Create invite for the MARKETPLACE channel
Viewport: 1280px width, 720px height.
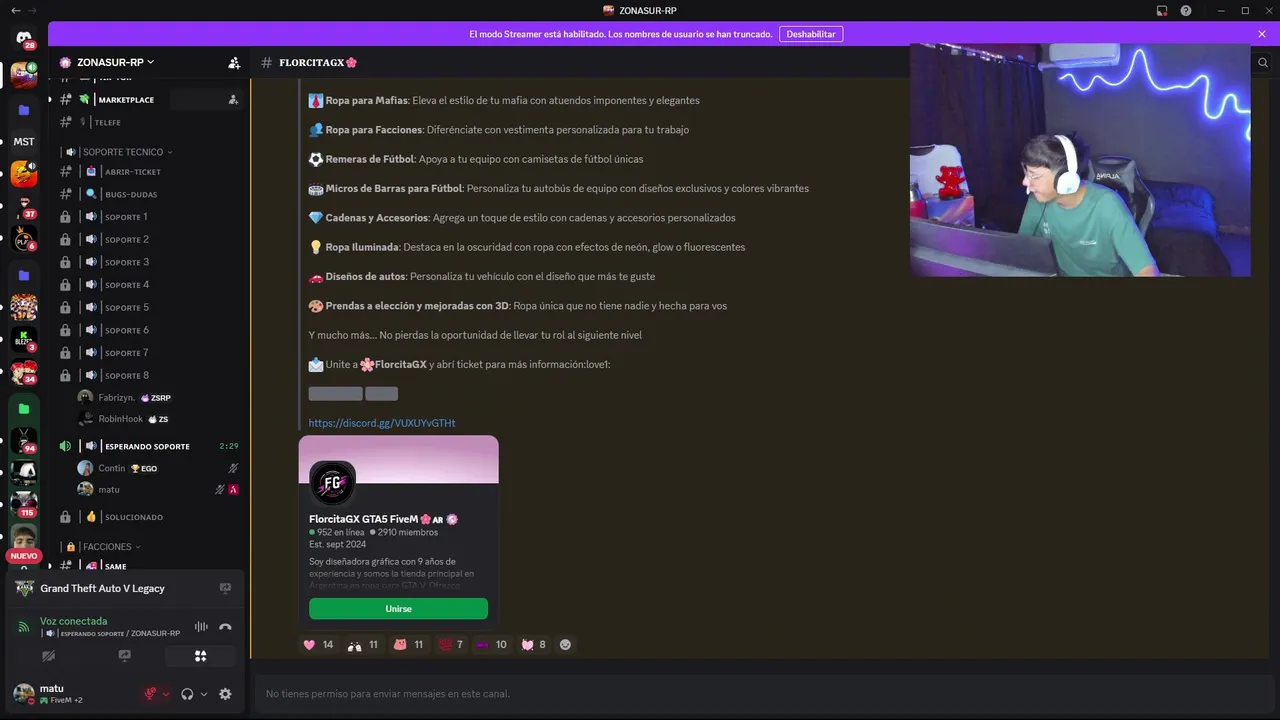click(233, 100)
